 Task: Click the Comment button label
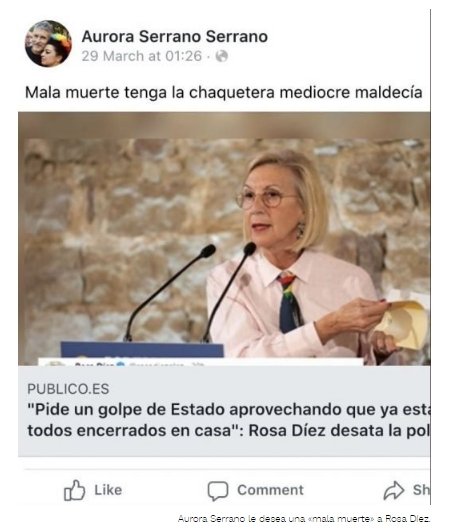coord(270,490)
